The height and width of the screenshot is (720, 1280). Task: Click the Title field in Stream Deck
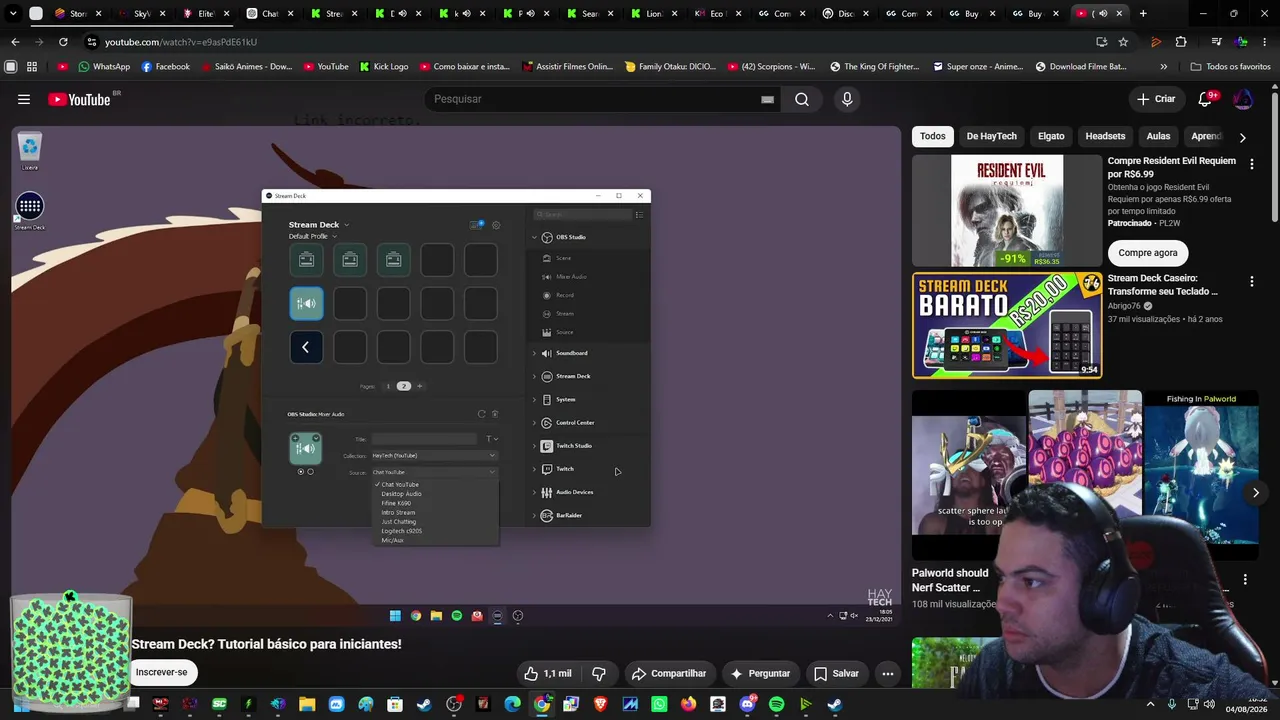(x=425, y=439)
